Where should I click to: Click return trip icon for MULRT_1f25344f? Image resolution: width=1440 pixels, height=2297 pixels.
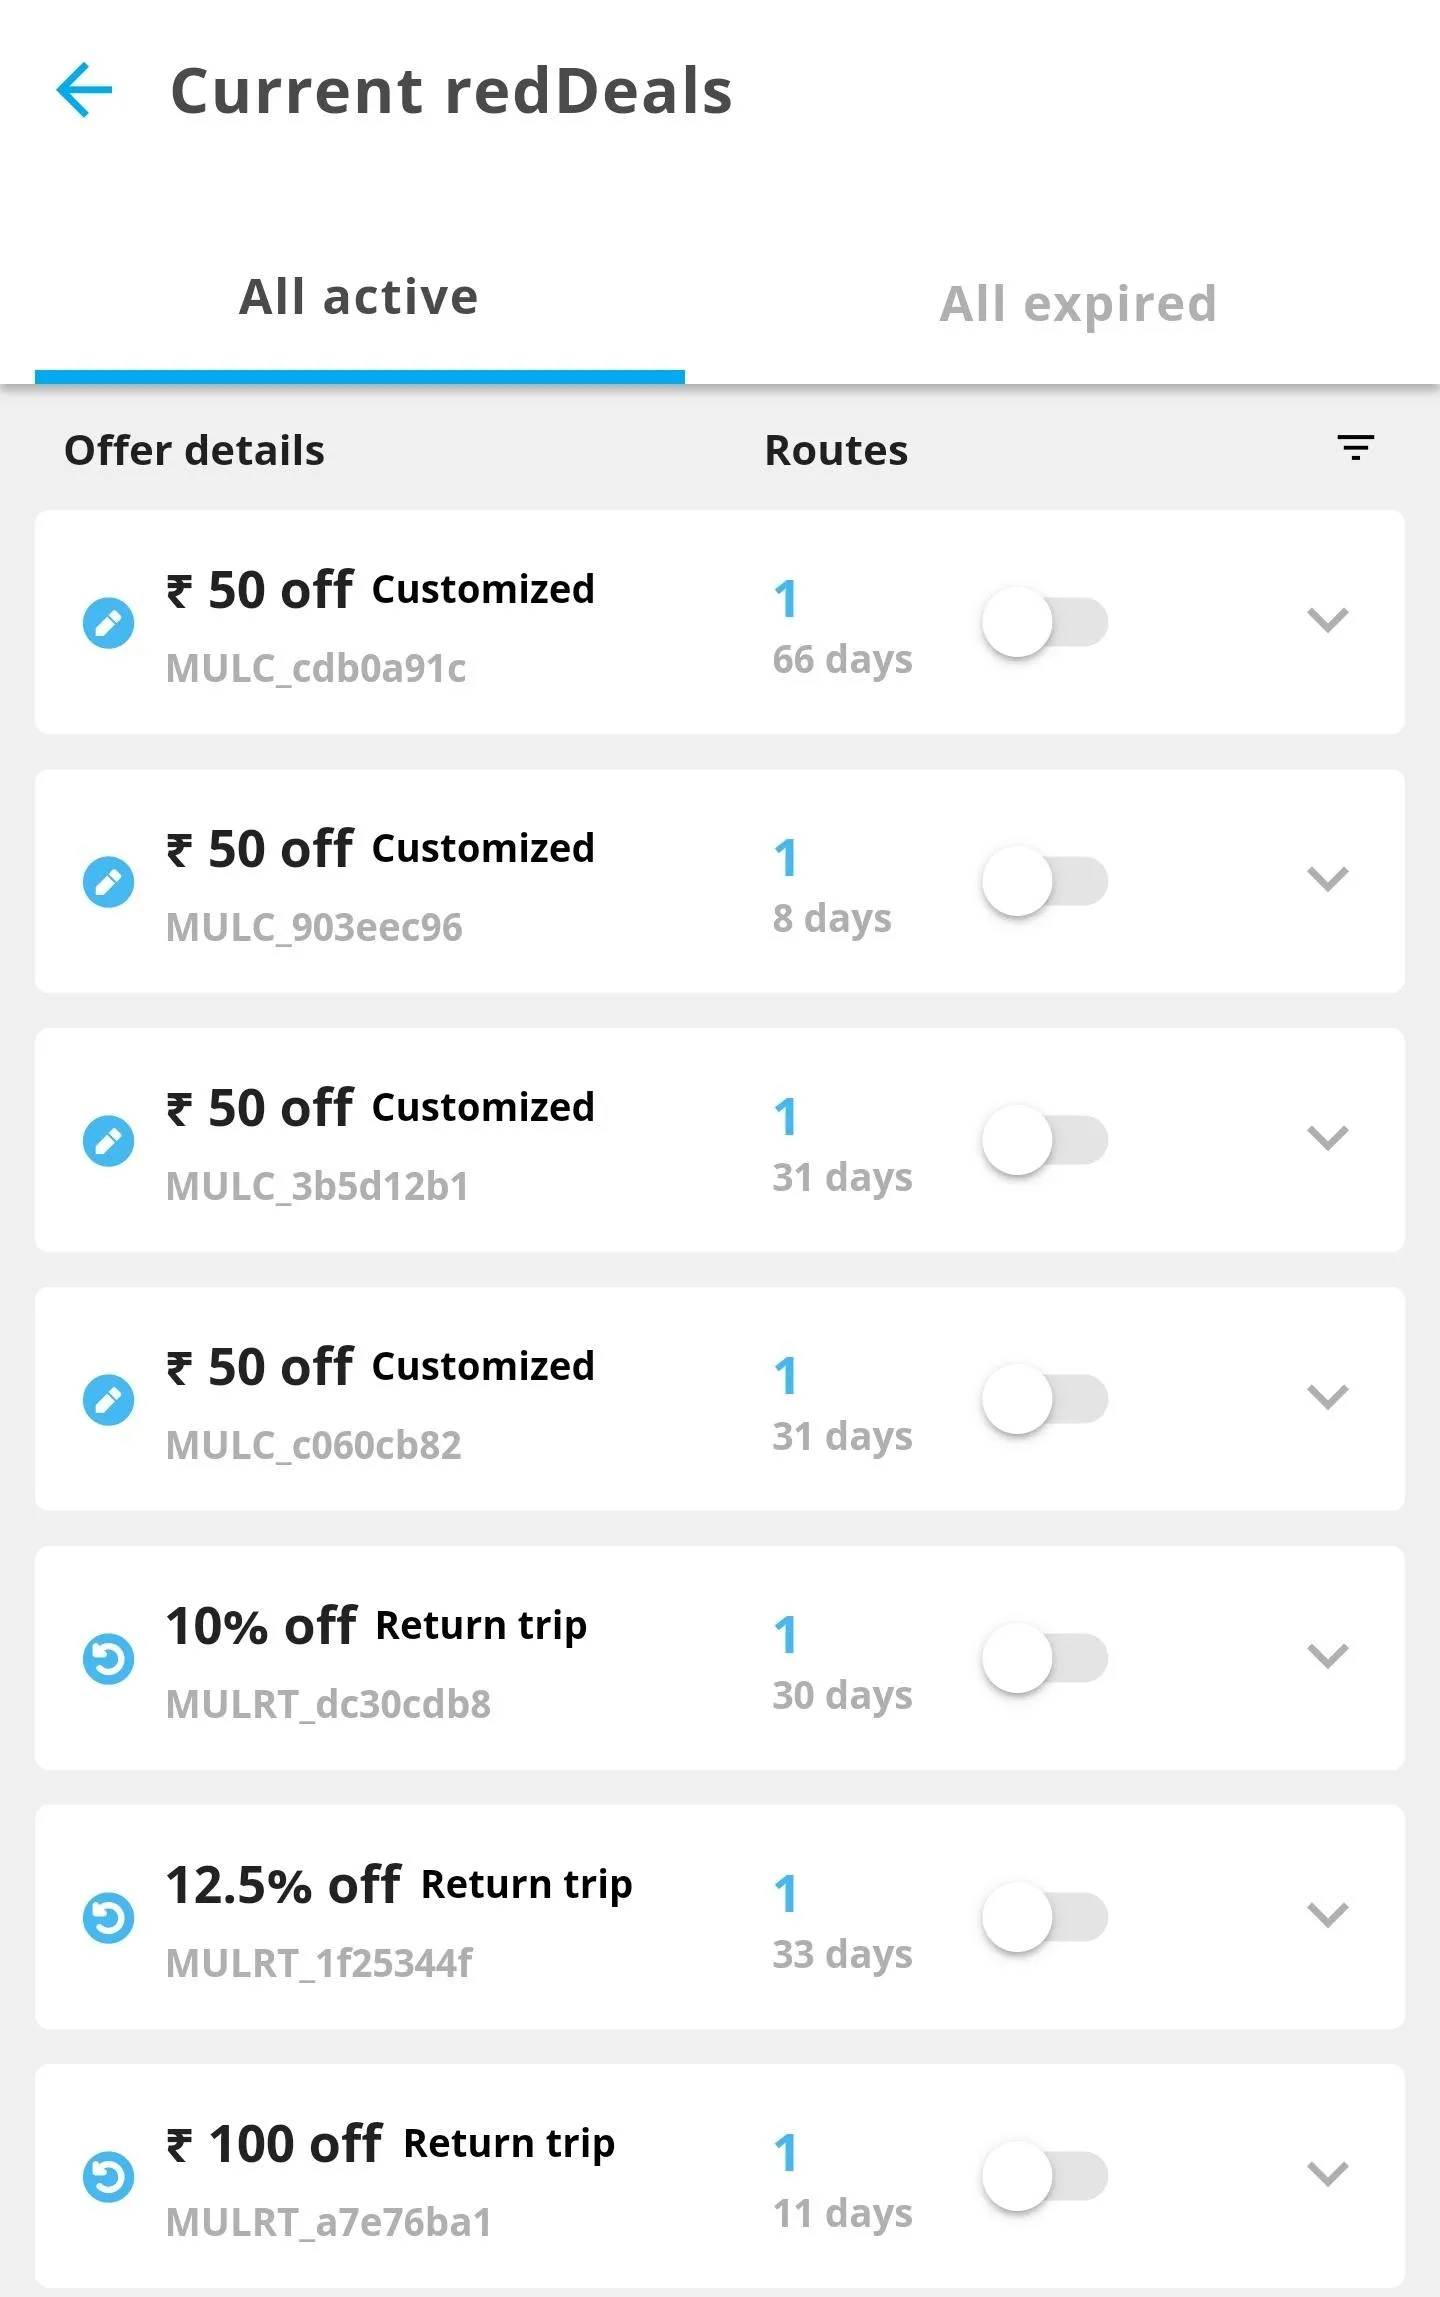[108, 1918]
